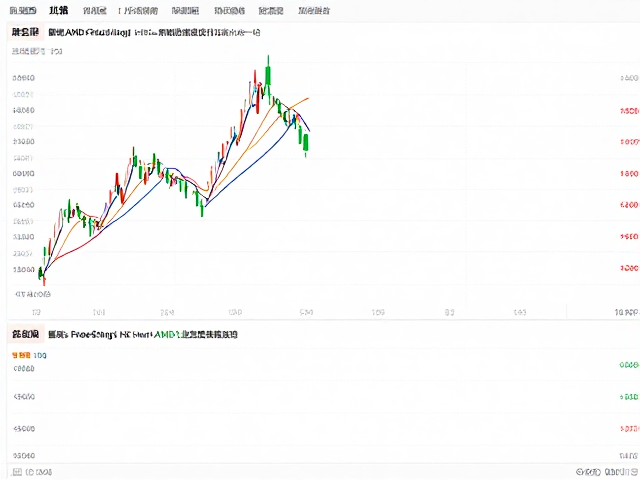Click the blue 100 value beside orange label
The image size is (640, 480).
click(40, 355)
